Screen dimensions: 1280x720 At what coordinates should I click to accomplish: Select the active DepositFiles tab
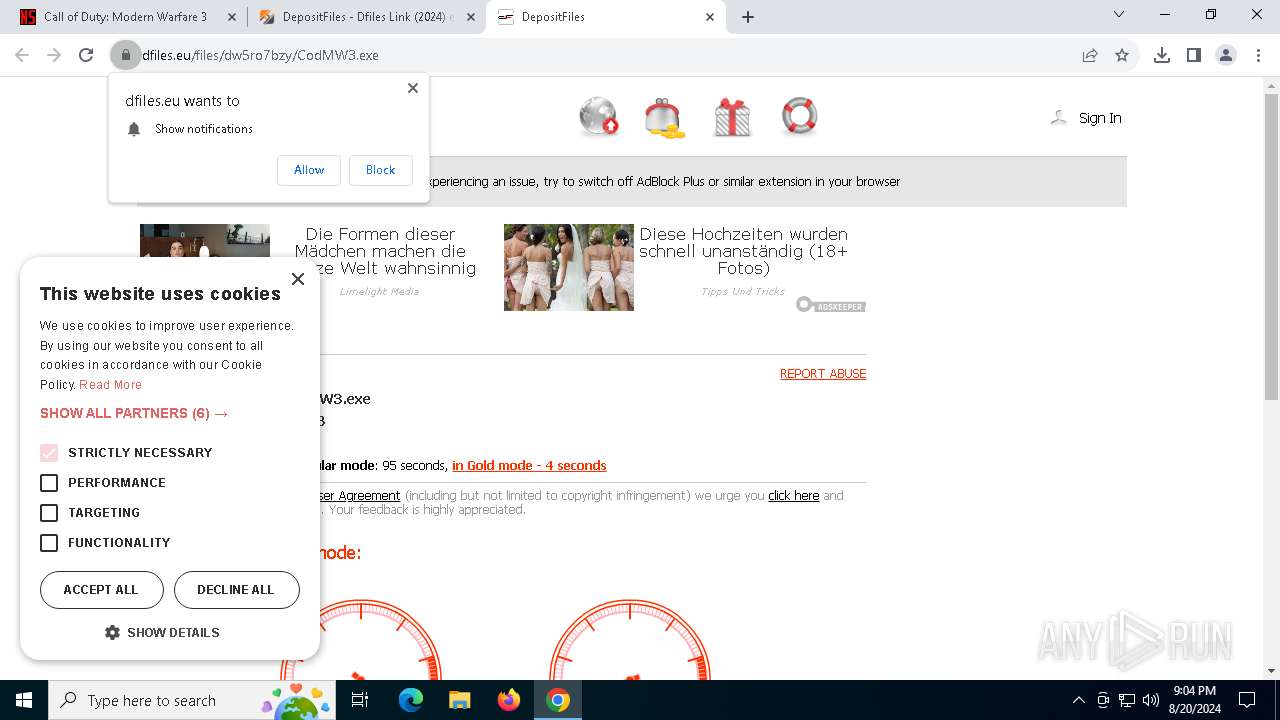604,17
